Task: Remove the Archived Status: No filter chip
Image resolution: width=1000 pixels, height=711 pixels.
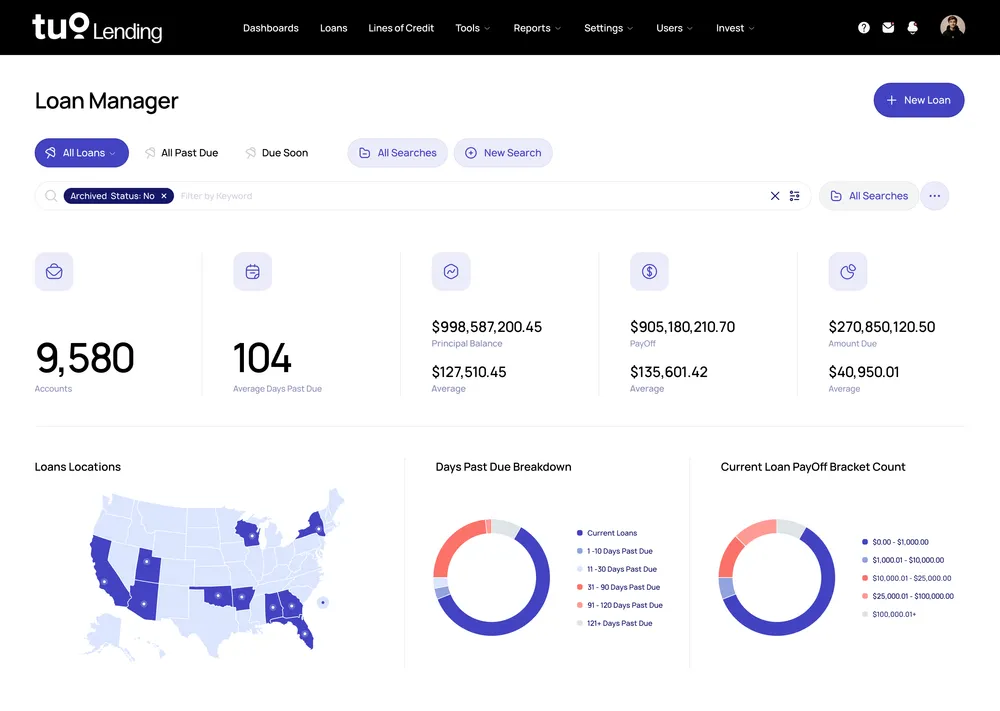Action: pos(163,196)
